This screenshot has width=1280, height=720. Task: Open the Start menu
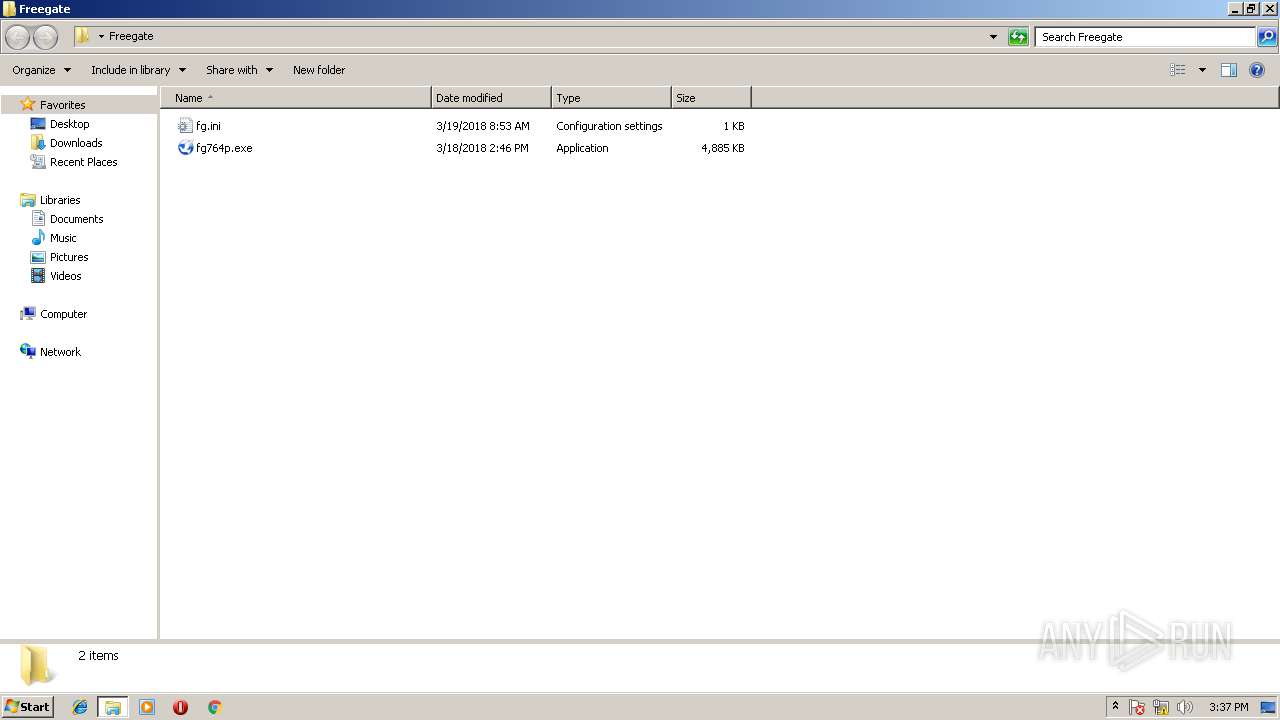(27, 706)
